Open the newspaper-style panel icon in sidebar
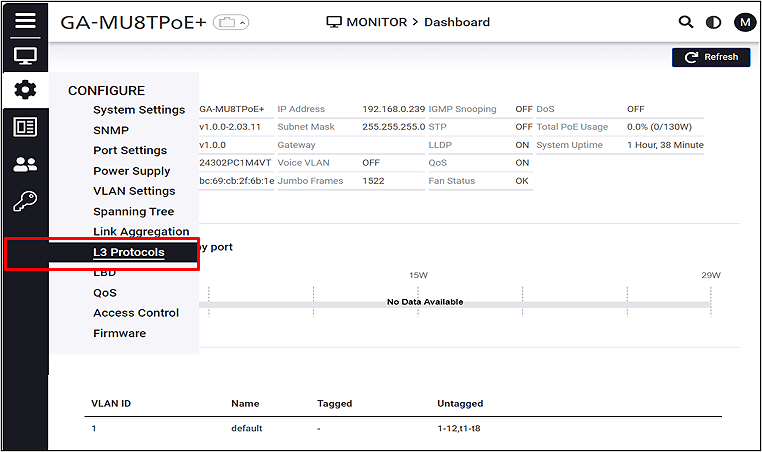This screenshot has width=762, height=452. click(25, 127)
